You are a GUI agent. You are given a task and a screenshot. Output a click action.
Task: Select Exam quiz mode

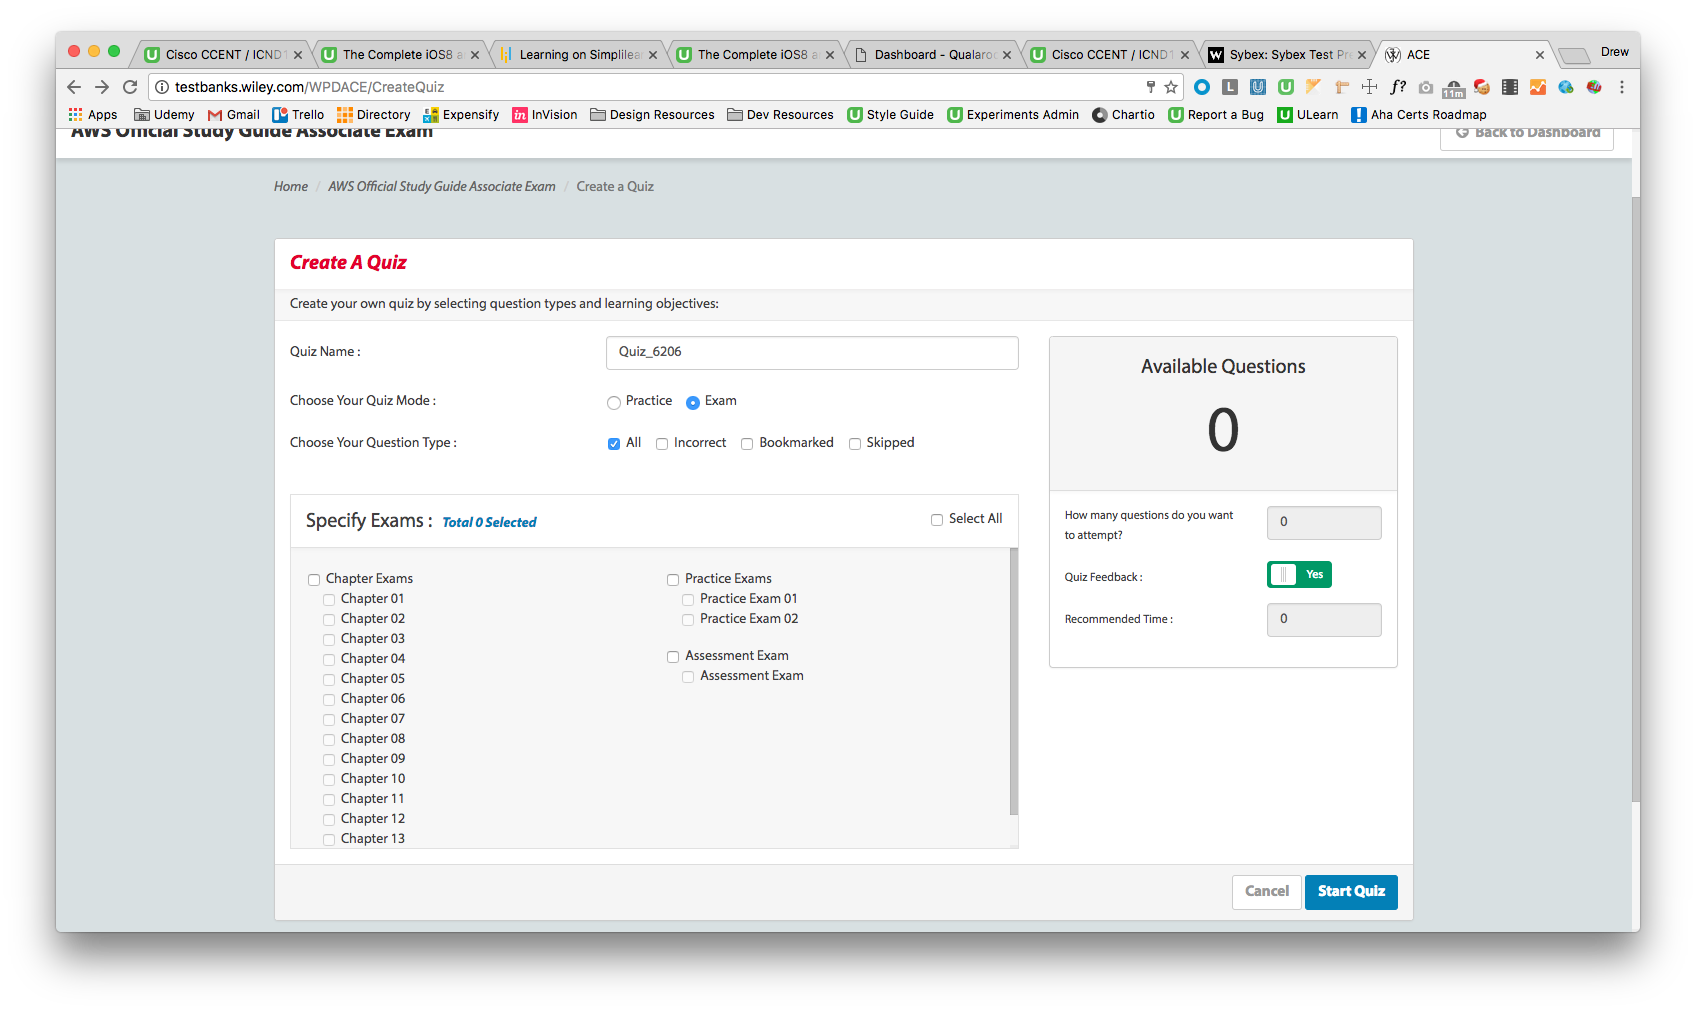[x=693, y=403]
